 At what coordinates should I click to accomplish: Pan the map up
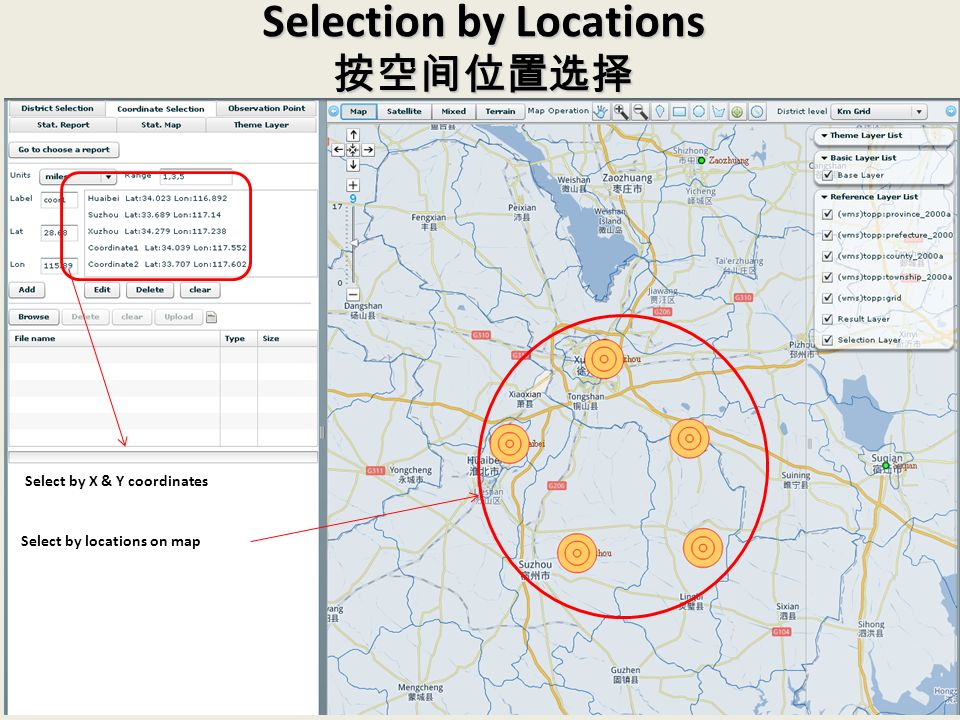click(x=353, y=135)
